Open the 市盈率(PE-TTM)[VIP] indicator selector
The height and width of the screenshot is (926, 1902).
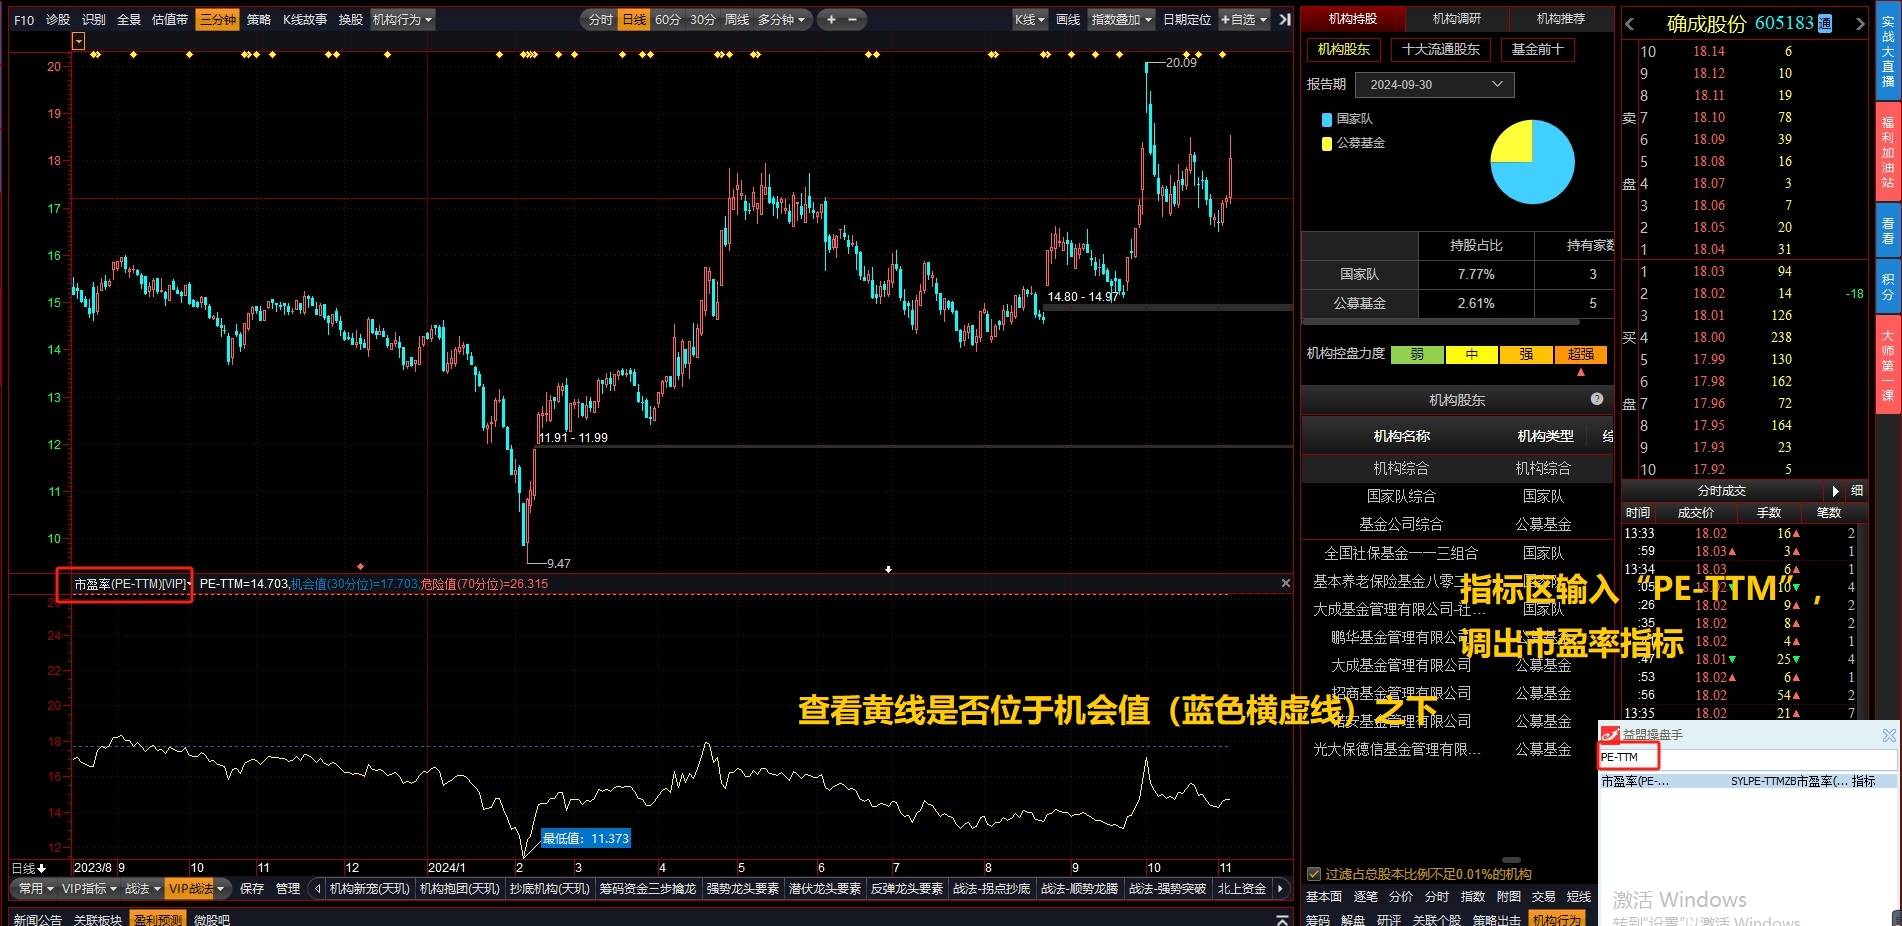click(132, 584)
